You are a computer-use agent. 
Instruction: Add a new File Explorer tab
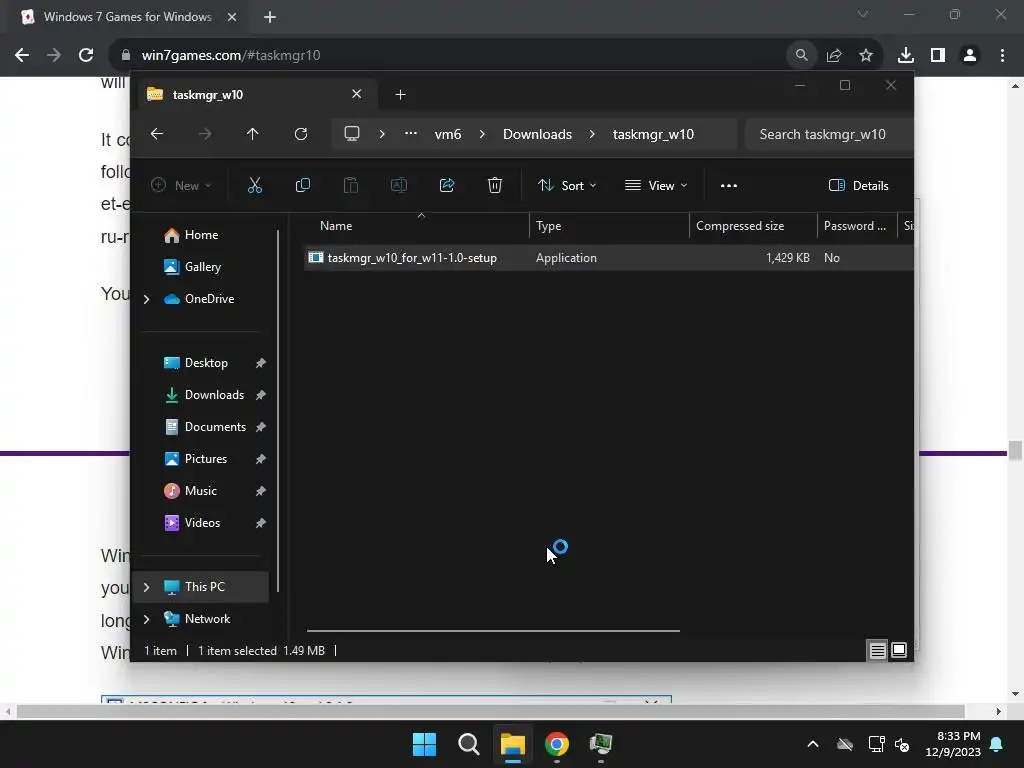click(400, 95)
